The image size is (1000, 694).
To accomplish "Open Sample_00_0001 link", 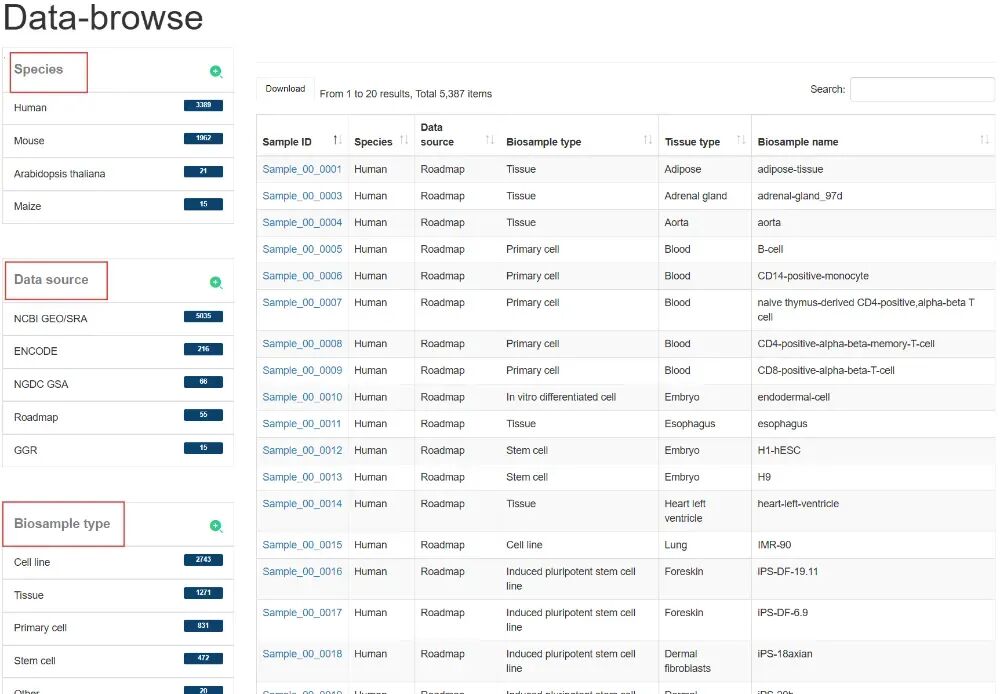I will click(302, 169).
